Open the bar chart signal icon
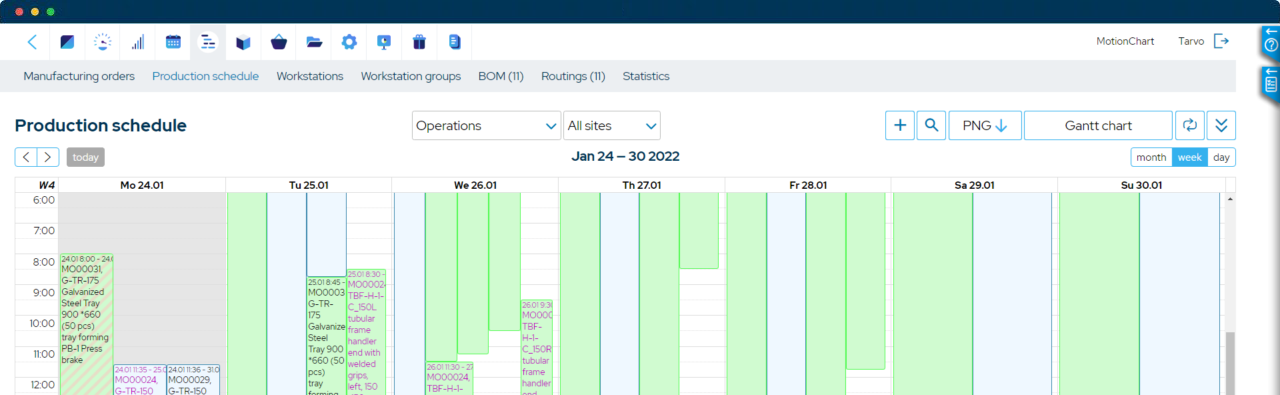The width and height of the screenshot is (1280, 395). [x=138, y=42]
